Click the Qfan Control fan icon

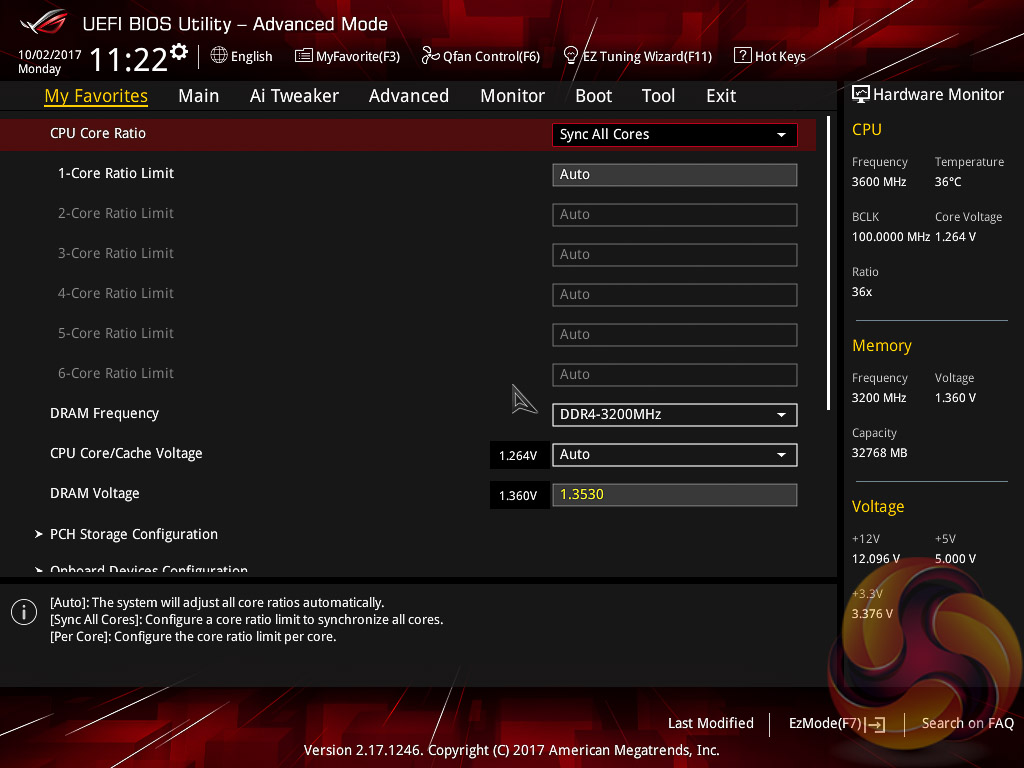coord(430,56)
